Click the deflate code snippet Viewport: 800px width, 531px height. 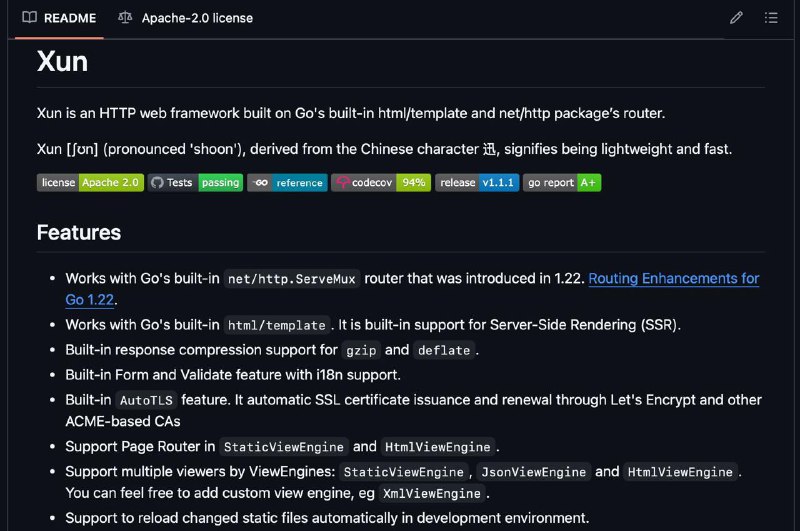(444, 350)
